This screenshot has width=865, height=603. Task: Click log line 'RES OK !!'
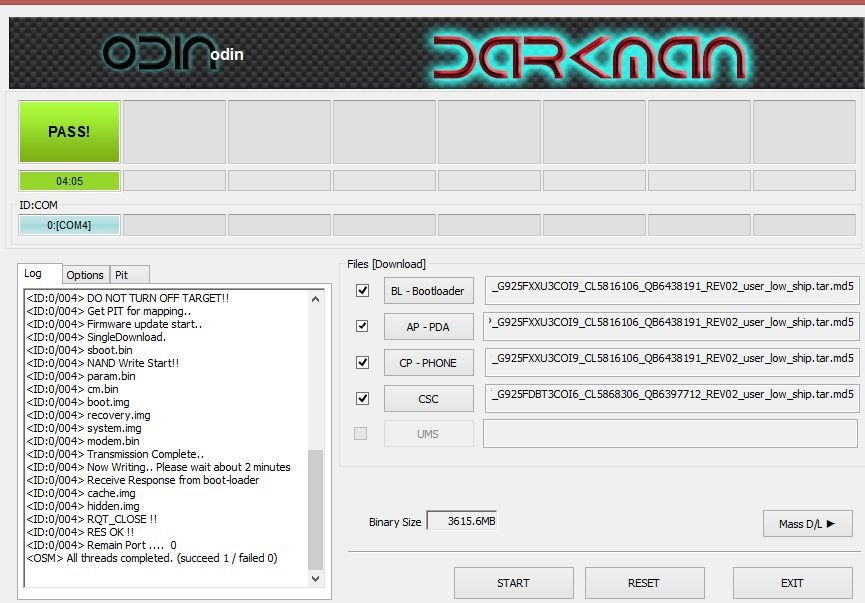tap(81, 532)
